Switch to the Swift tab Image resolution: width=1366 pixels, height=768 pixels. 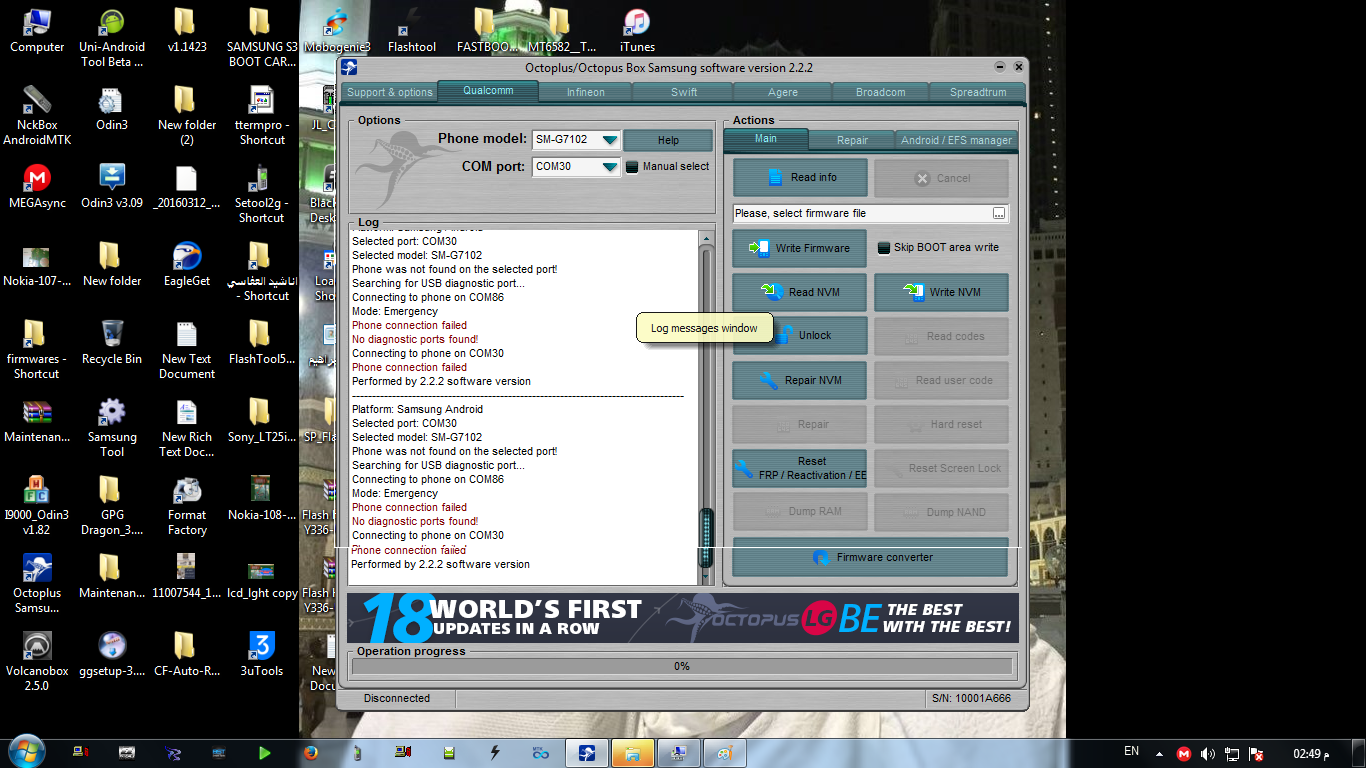pyautogui.click(x=684, y=92)
